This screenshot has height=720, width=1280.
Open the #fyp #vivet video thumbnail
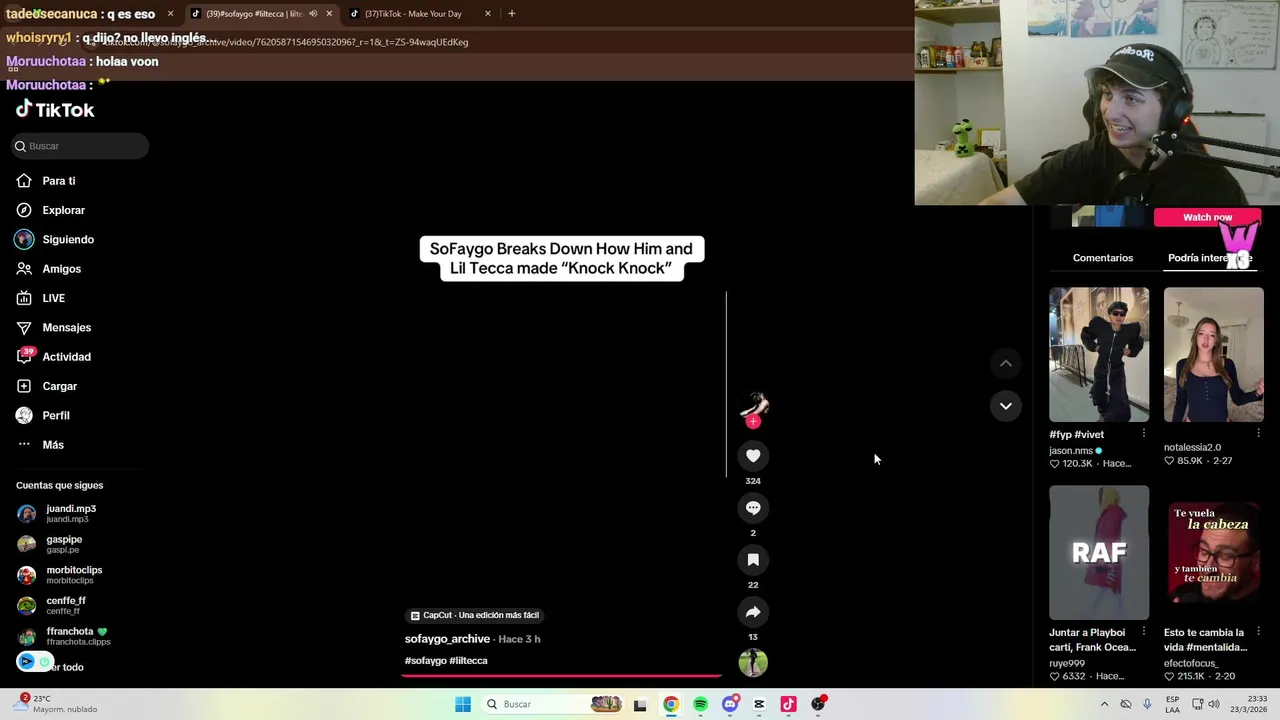[1099, 355]
